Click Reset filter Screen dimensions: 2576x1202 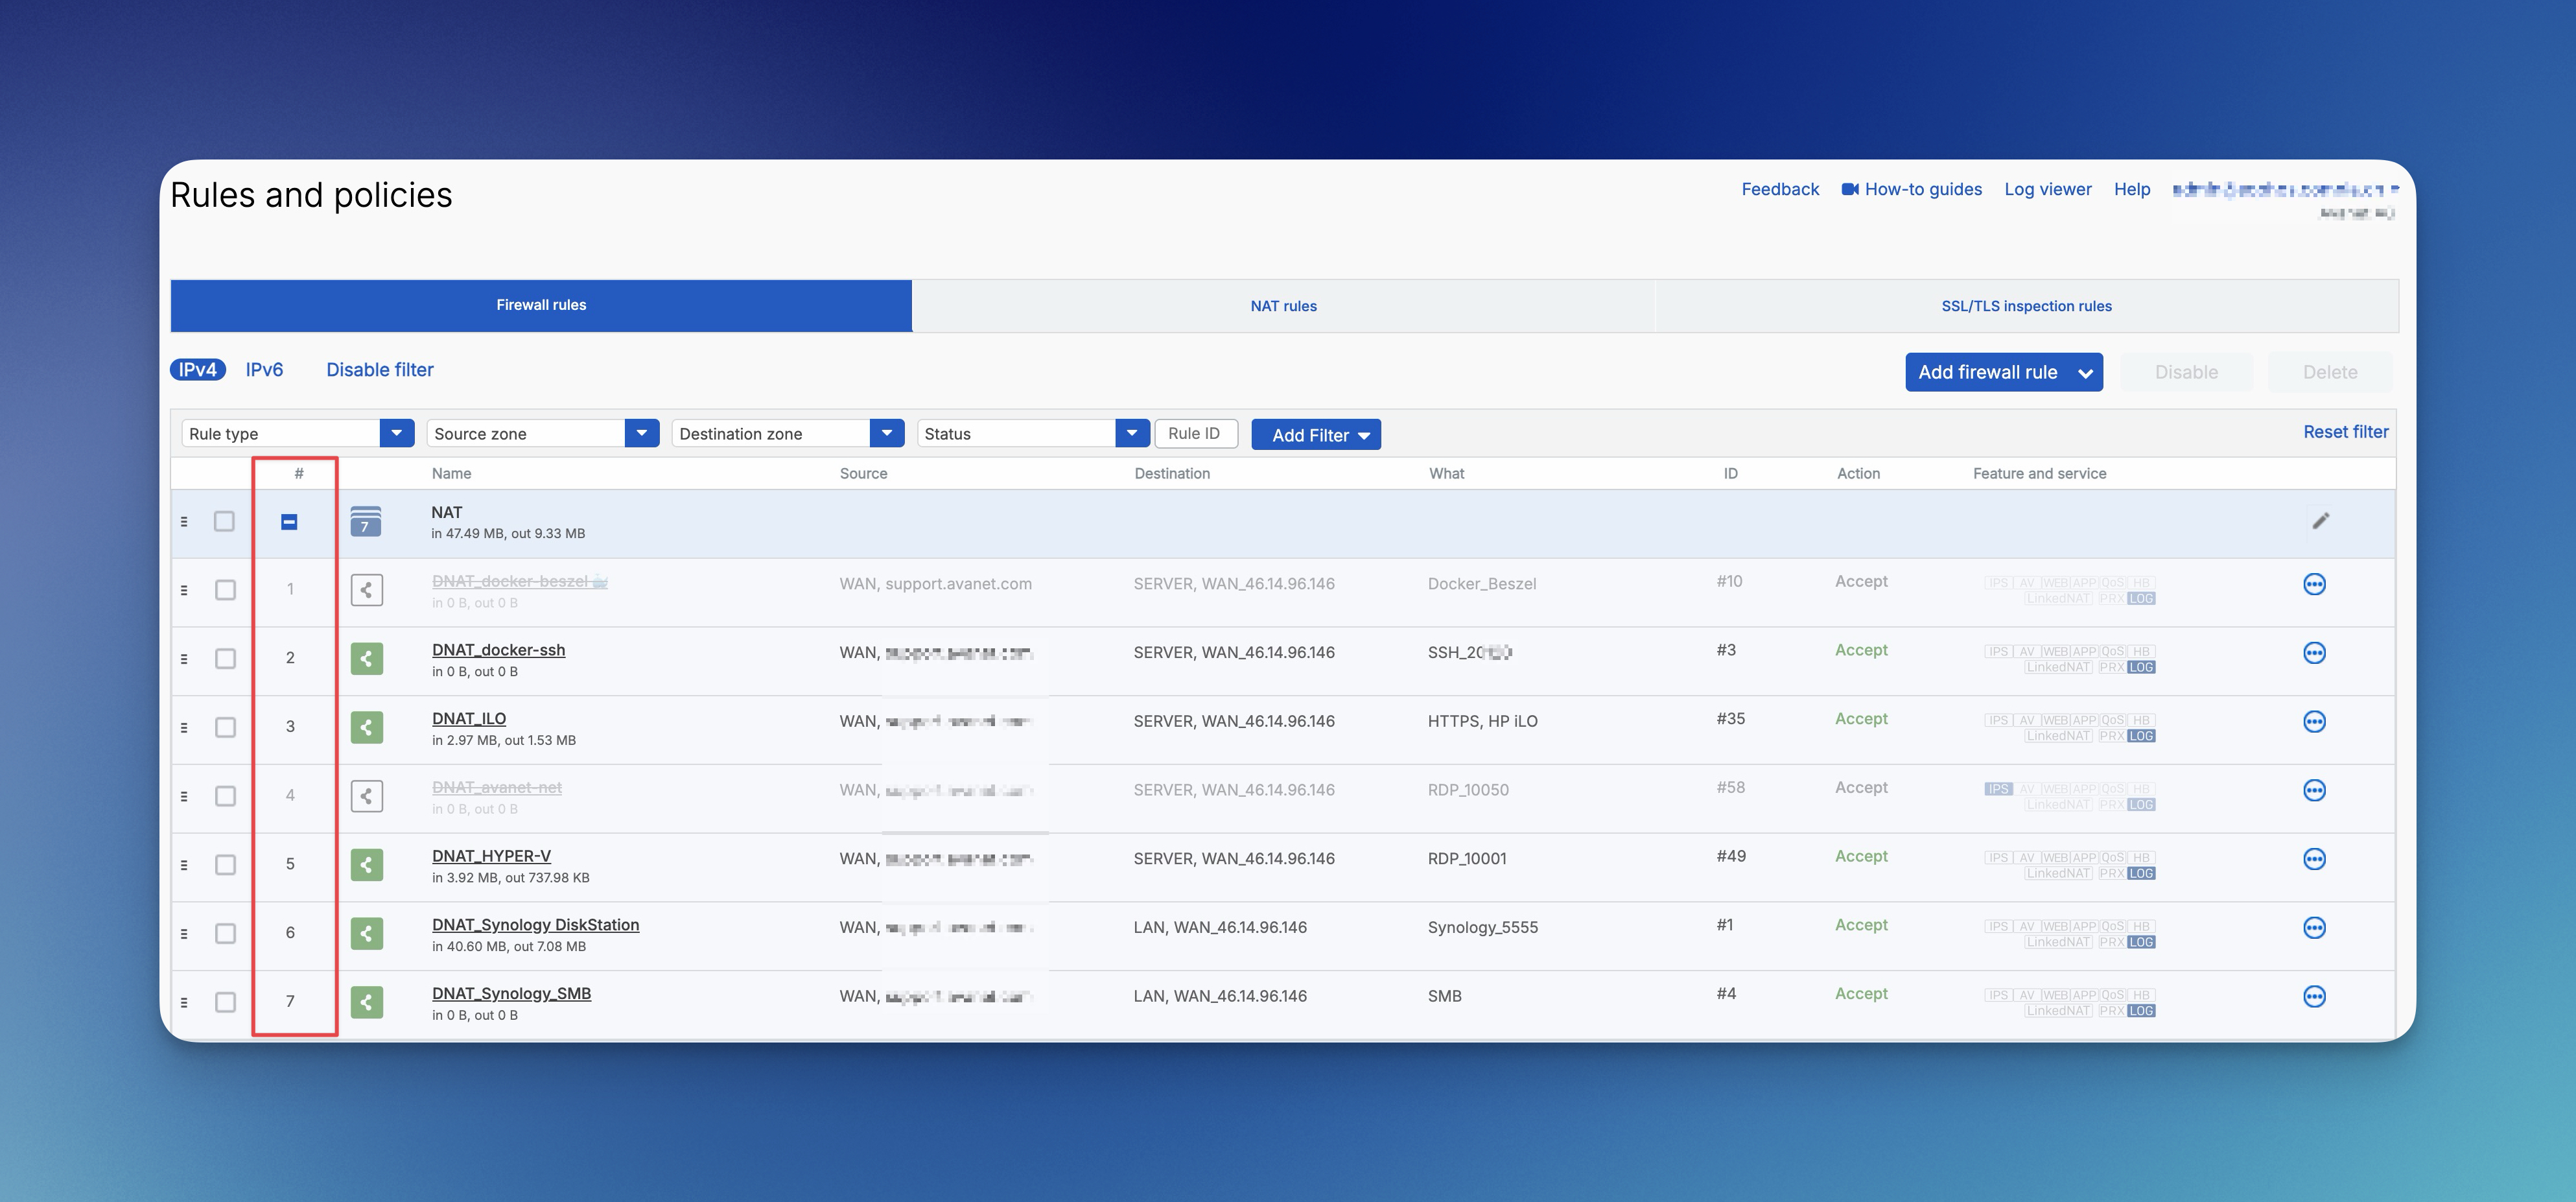[x=2345, y=432]
